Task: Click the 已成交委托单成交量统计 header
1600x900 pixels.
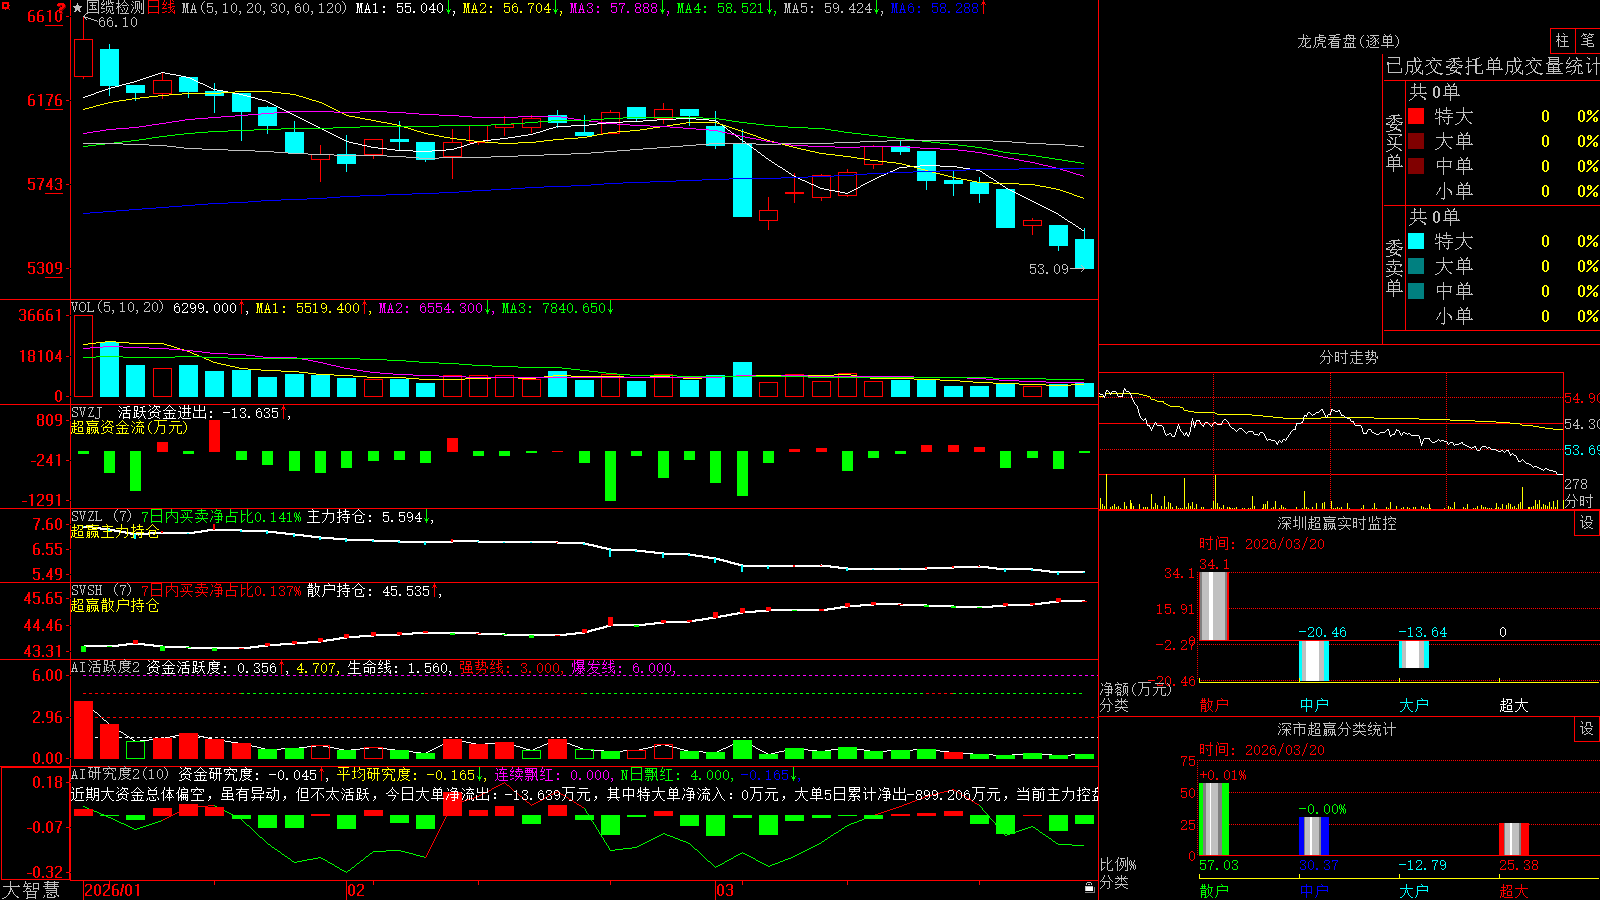Action: (x=1492, y=66)
